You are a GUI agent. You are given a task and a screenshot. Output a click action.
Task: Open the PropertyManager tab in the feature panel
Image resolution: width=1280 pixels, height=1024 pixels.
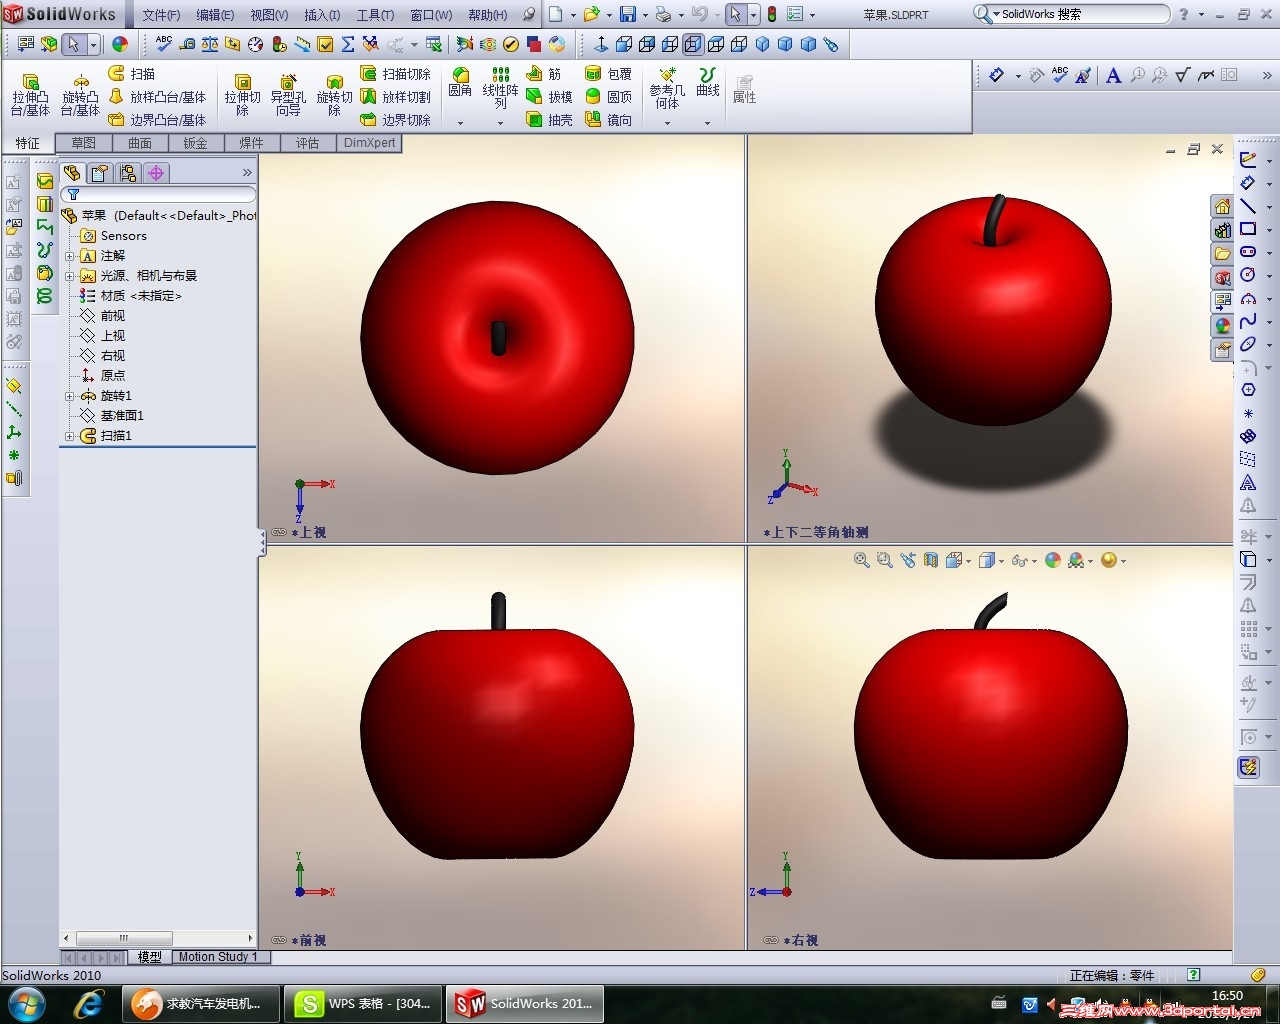(99, 173)
